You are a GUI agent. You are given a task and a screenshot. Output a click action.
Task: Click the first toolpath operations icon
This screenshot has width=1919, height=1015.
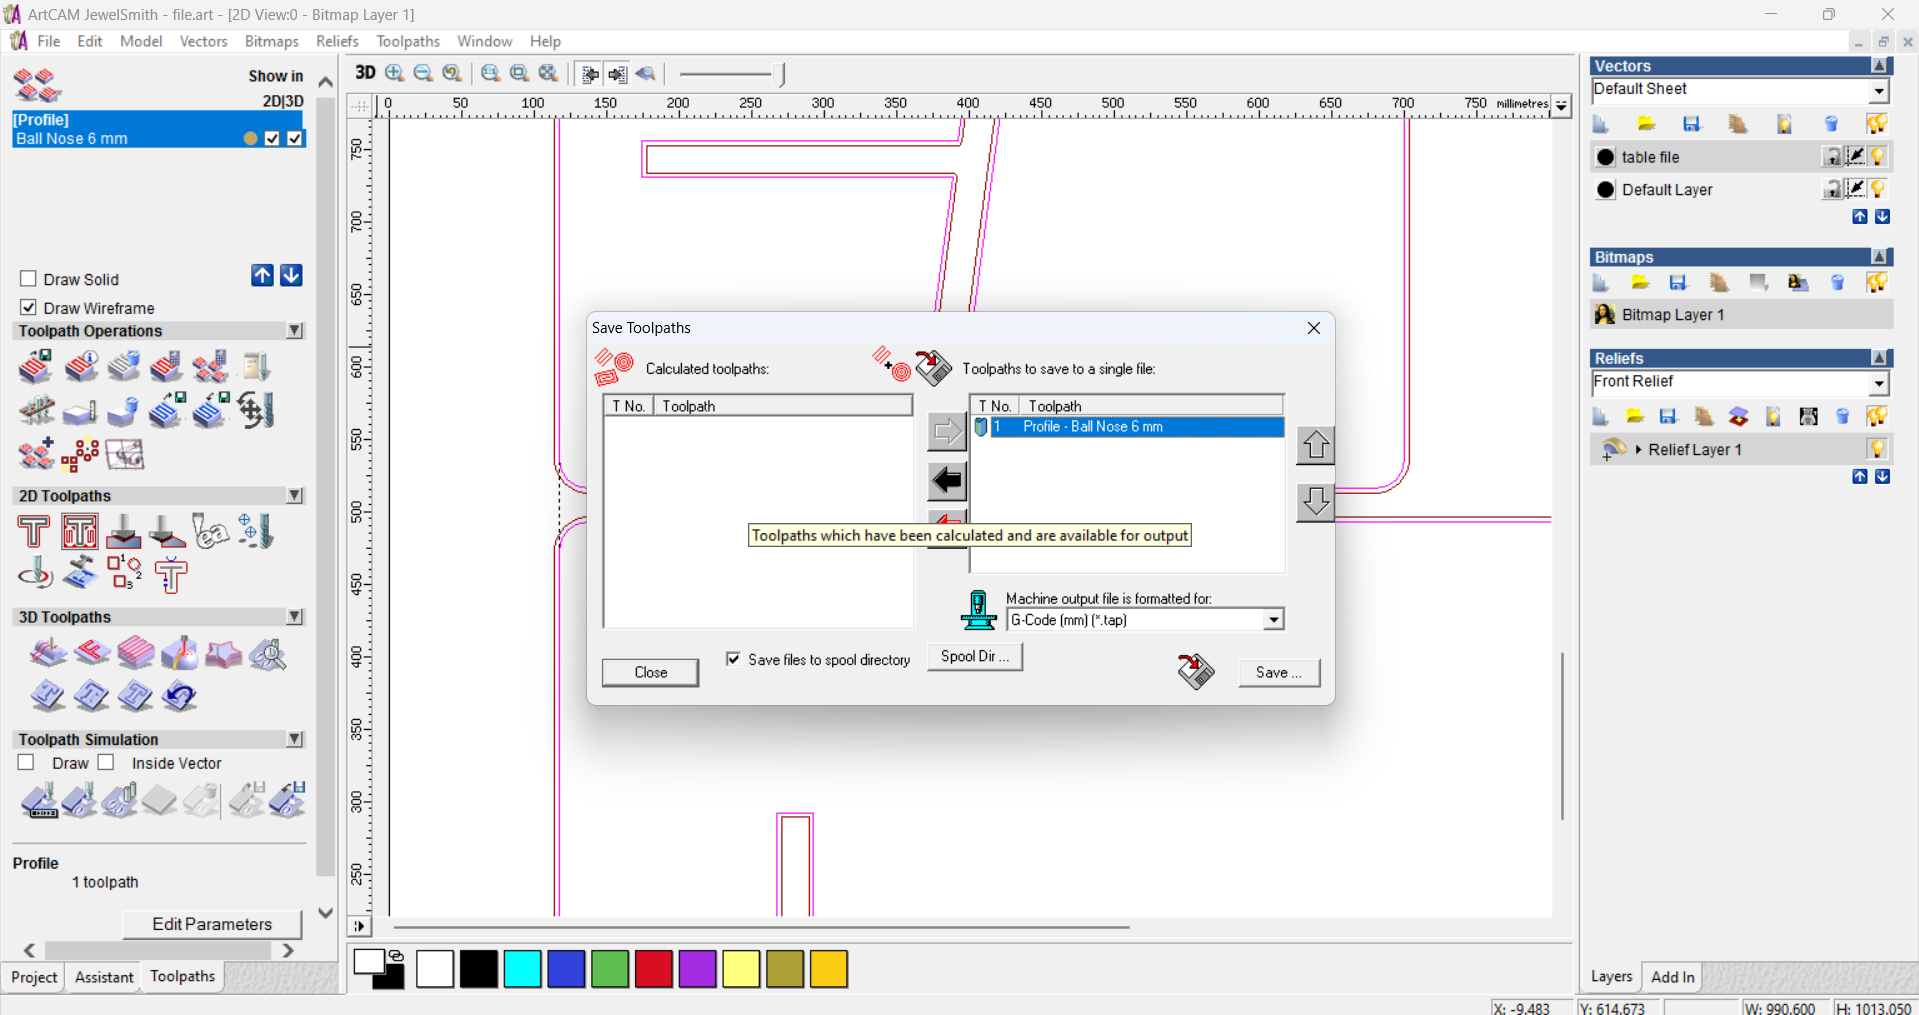(x=36, y=367)
